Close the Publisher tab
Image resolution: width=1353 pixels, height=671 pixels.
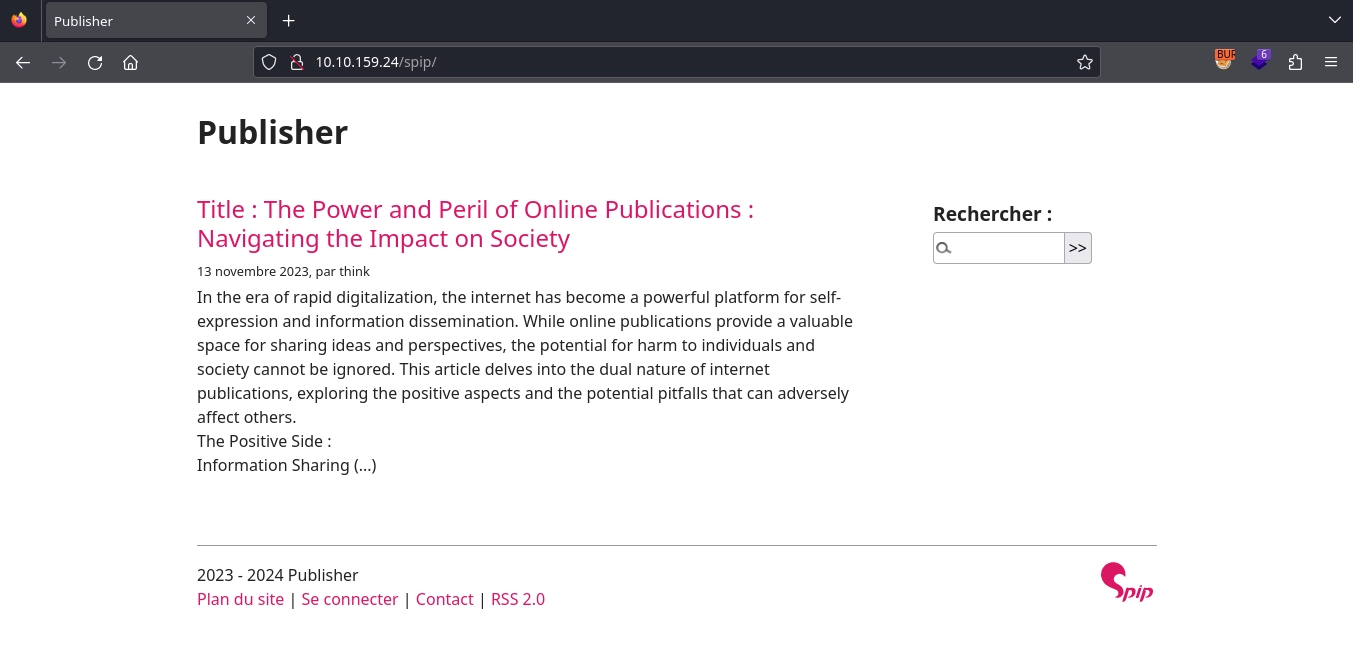point(251,20)
